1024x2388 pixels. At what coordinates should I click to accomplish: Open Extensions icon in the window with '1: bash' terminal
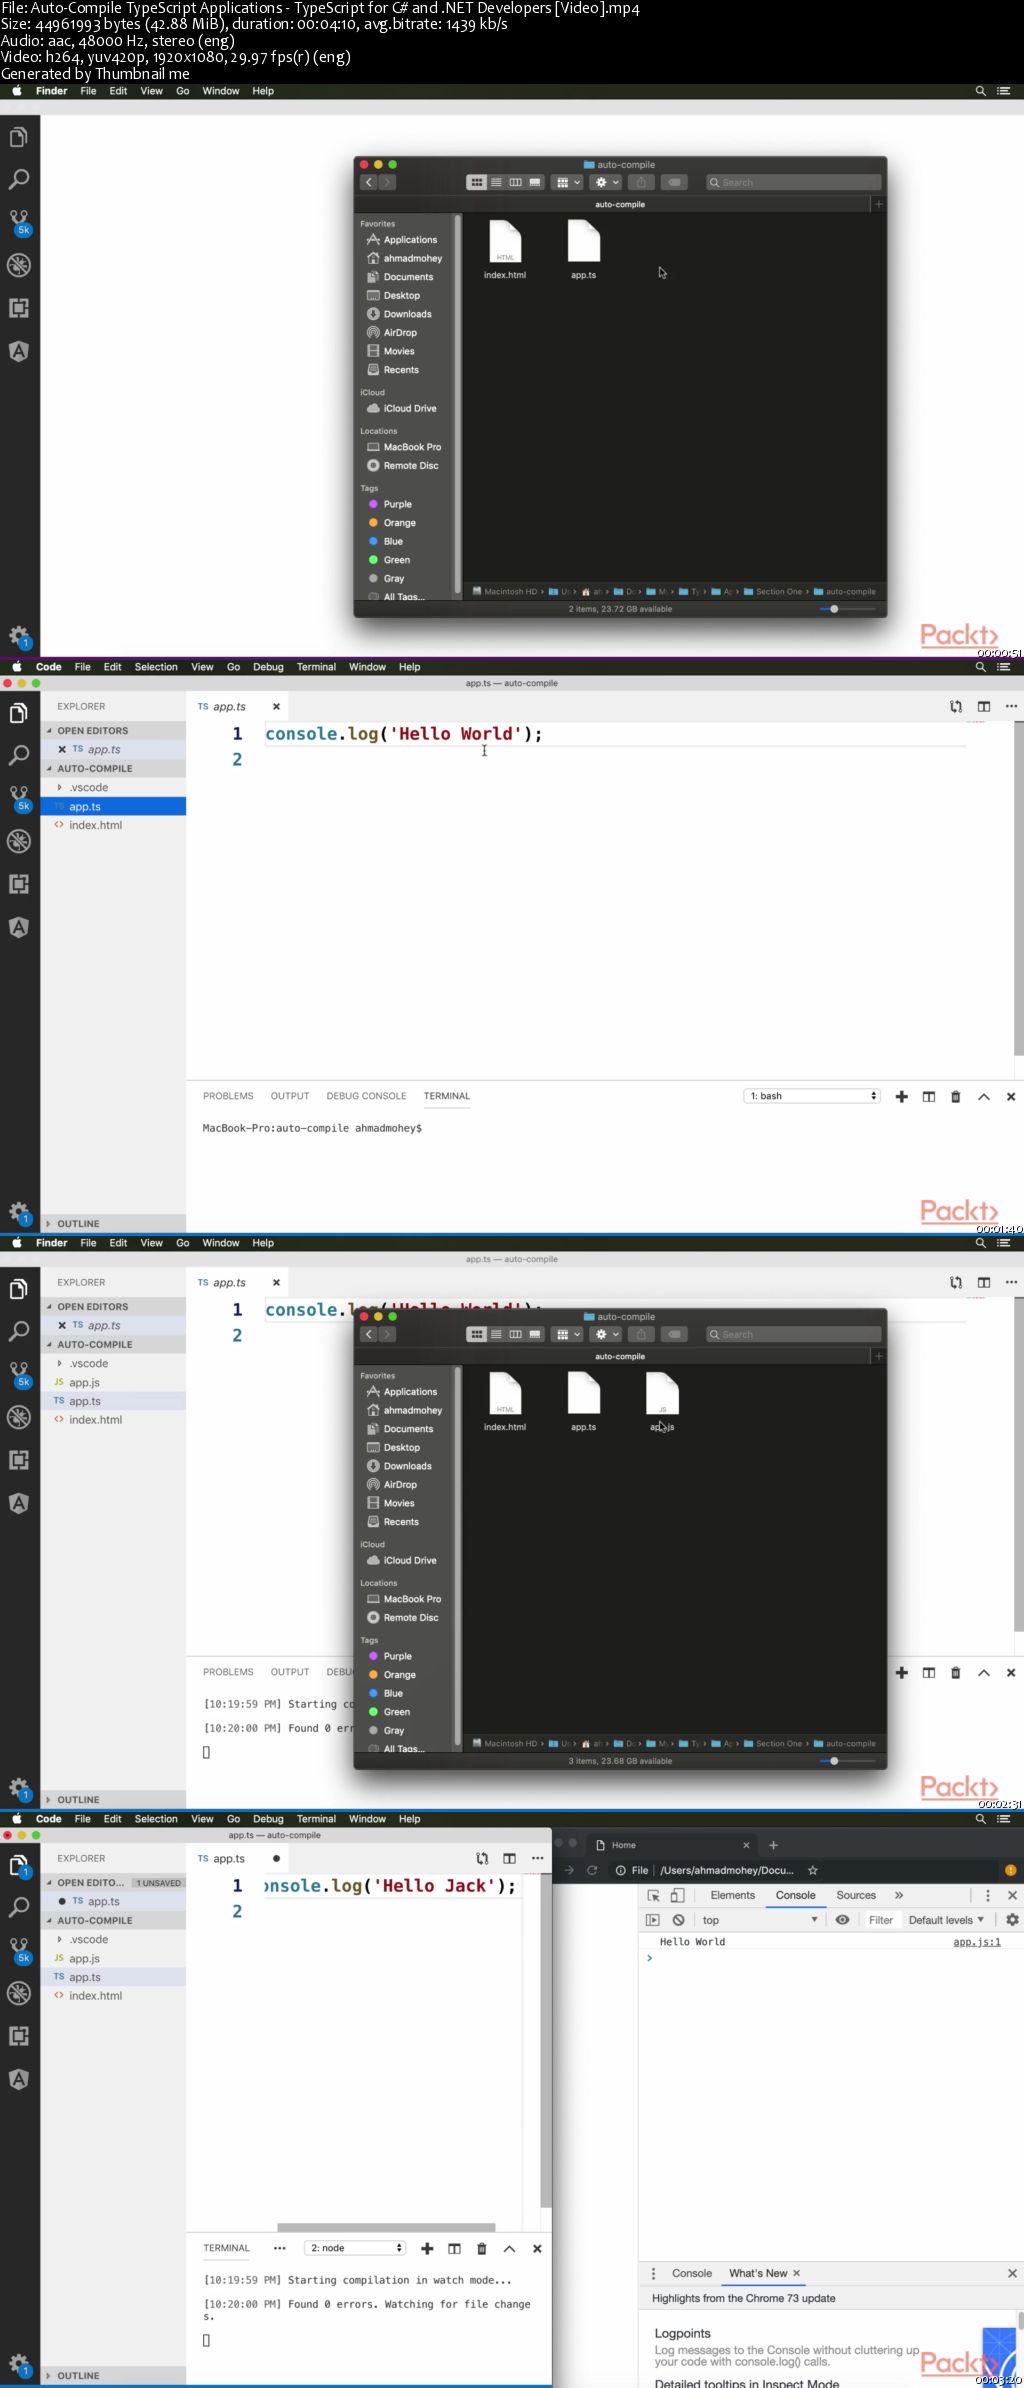tap(19, 884)
